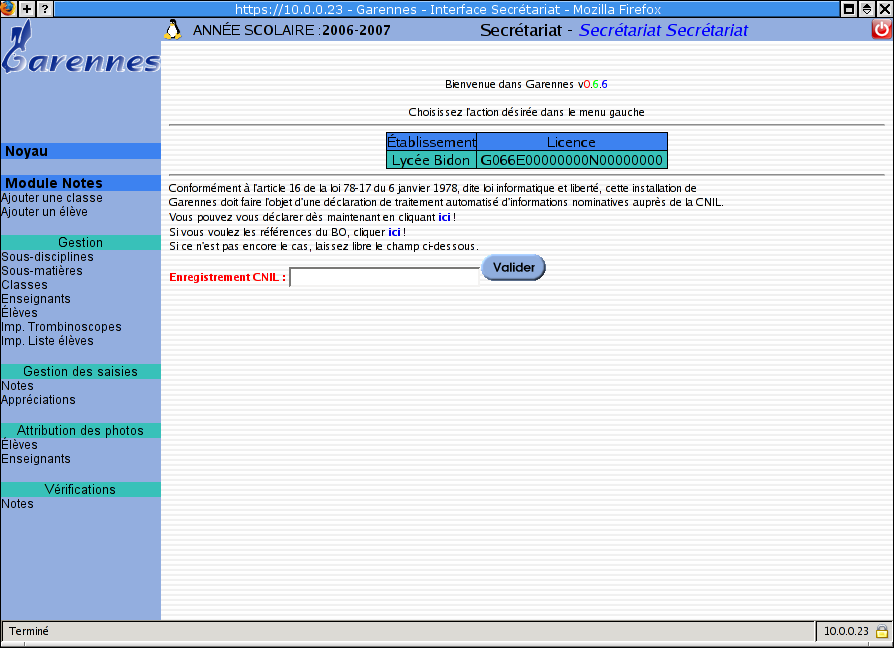894x648 pixels.
Task: Go to Sous-disciplines
Action: tap(48, 257)
